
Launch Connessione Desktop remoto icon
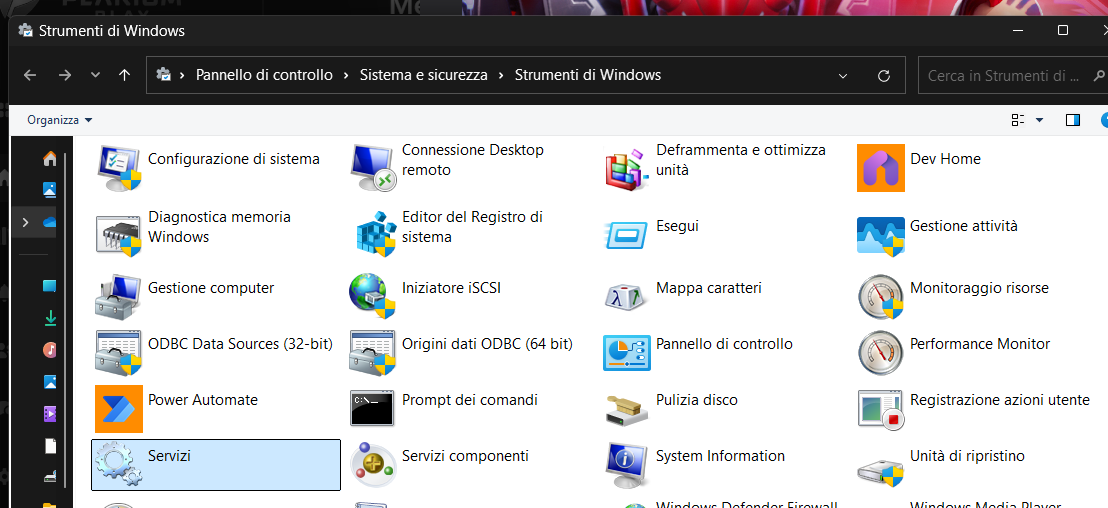click(372, 168)
